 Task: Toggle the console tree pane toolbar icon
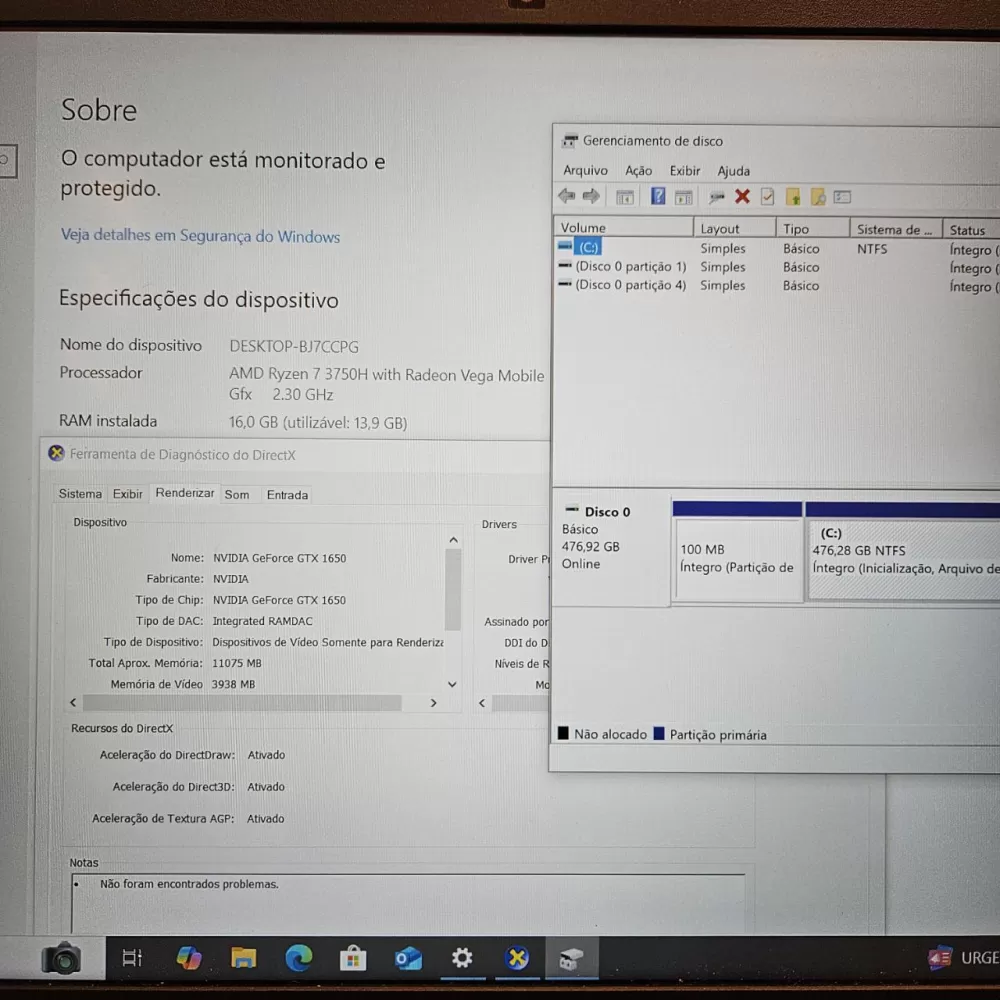tap(624, 197)
